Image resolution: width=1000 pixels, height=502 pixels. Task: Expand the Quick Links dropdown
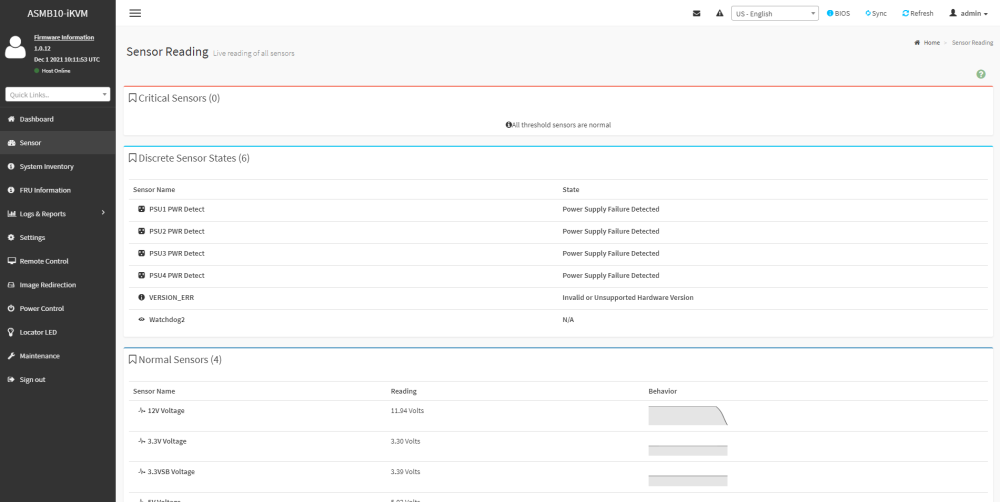(x=57, y=94)
